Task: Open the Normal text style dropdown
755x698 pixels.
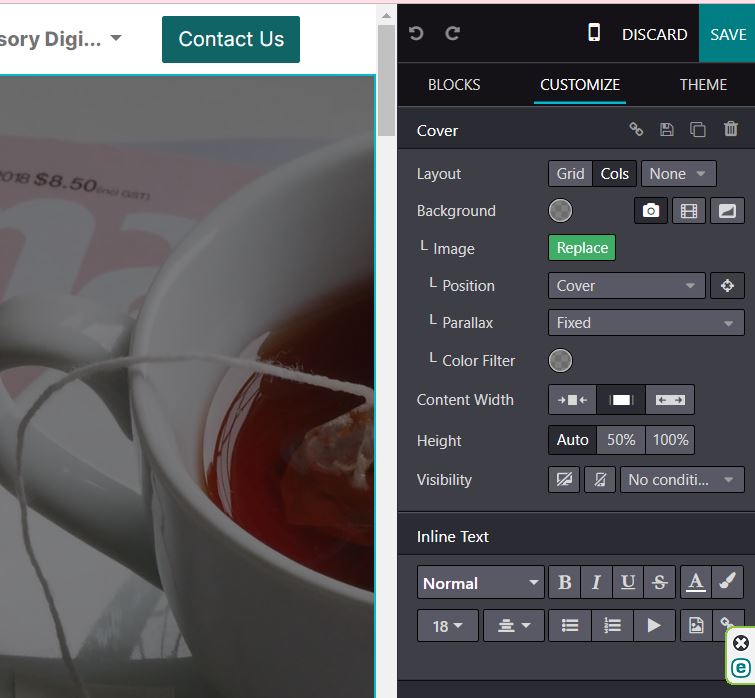Action: click(x=480, y=583)
